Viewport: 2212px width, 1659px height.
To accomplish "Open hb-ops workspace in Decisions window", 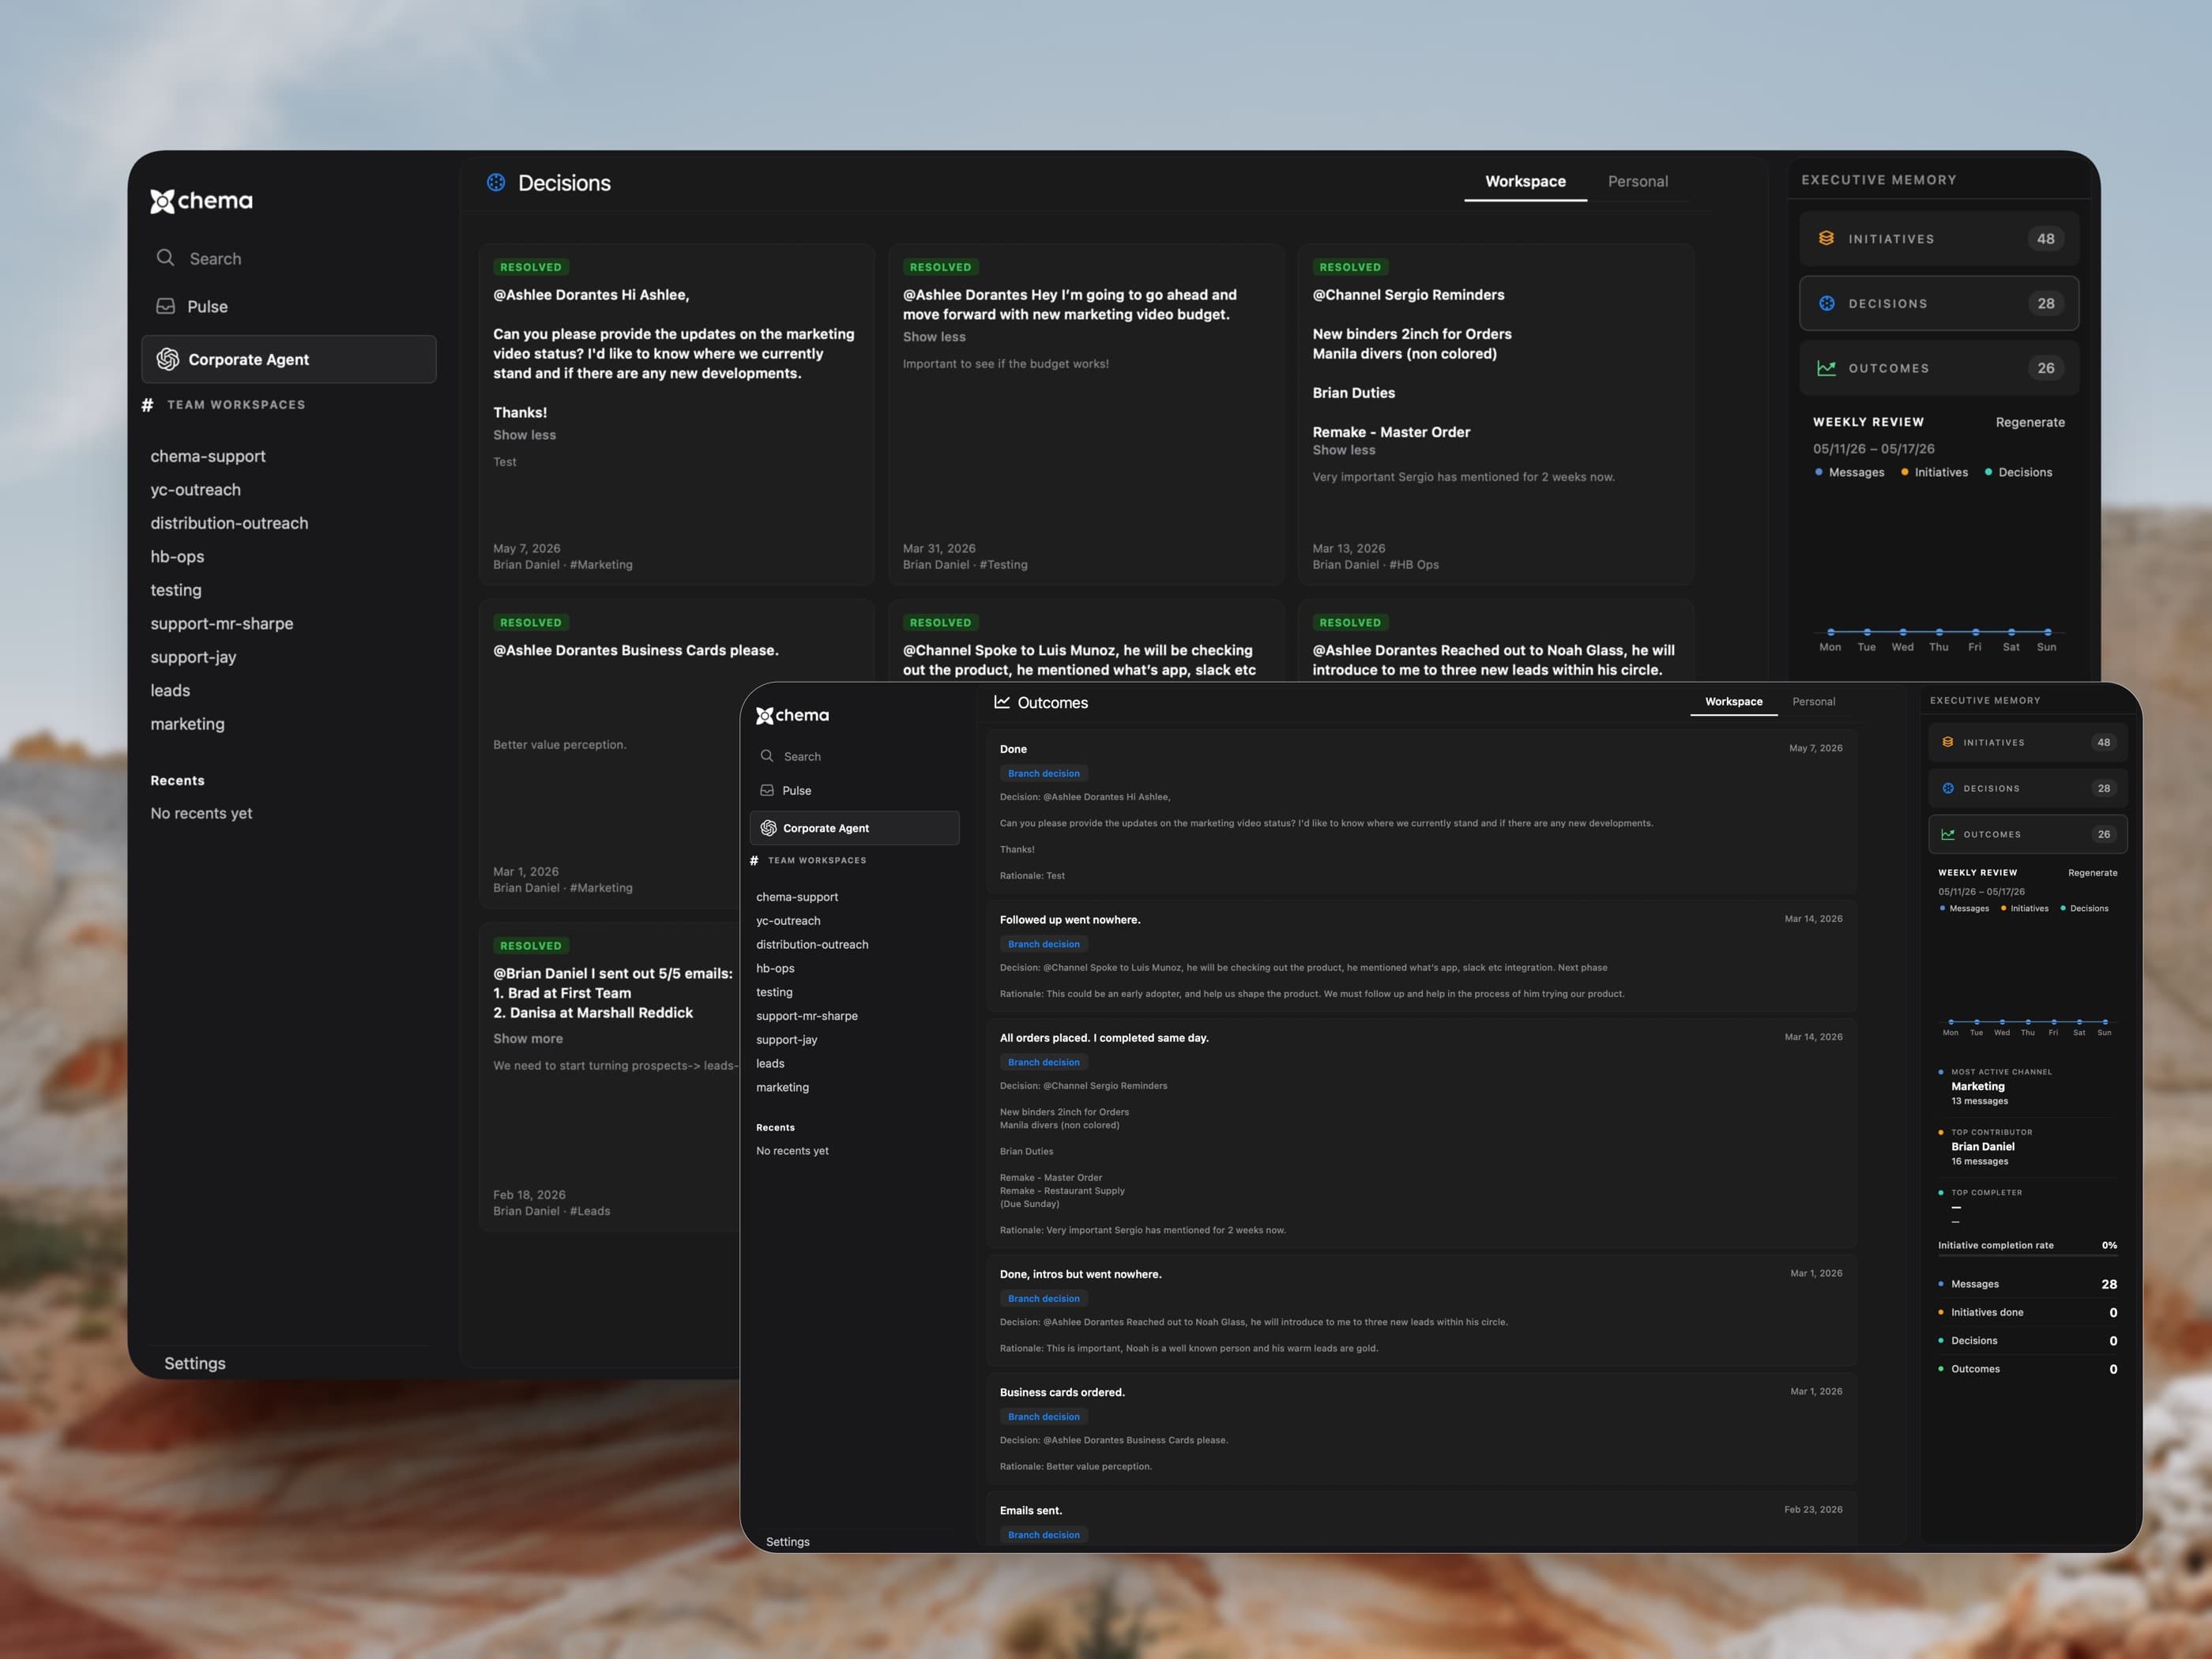I will pyautogui.click(x=177, y=557).
